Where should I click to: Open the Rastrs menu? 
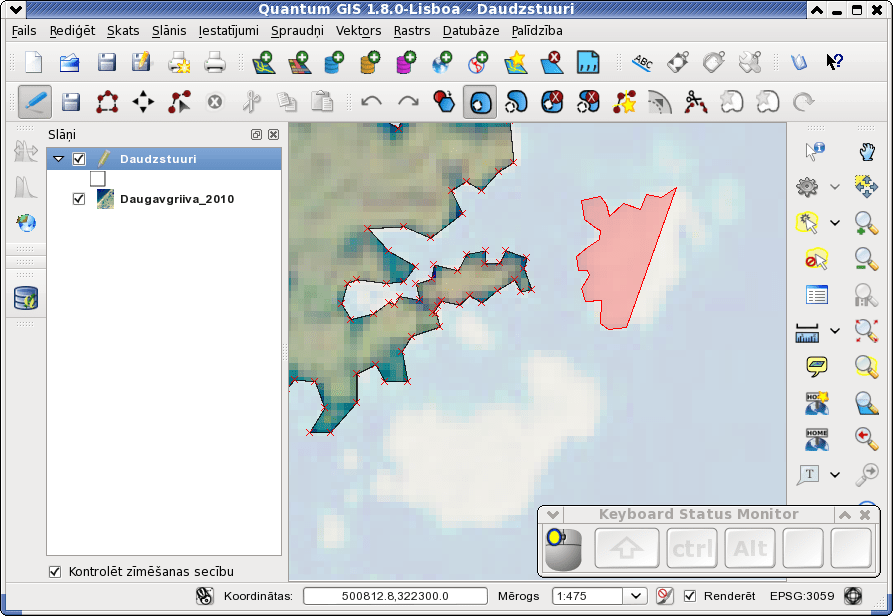412,31
